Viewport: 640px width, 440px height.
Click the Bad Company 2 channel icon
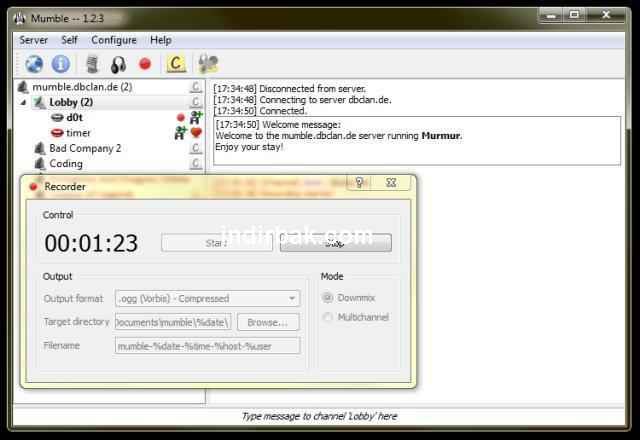click(40, 148)
